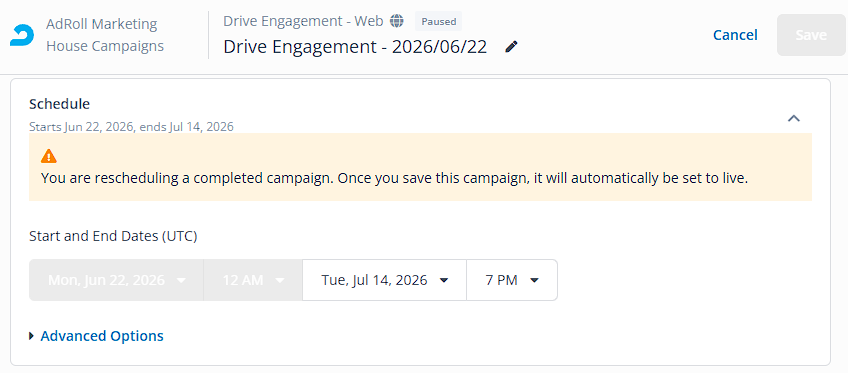Open the 12 AM start time dropdown
This screenshot has width=848, height=373.
click(x=253, y=280)
